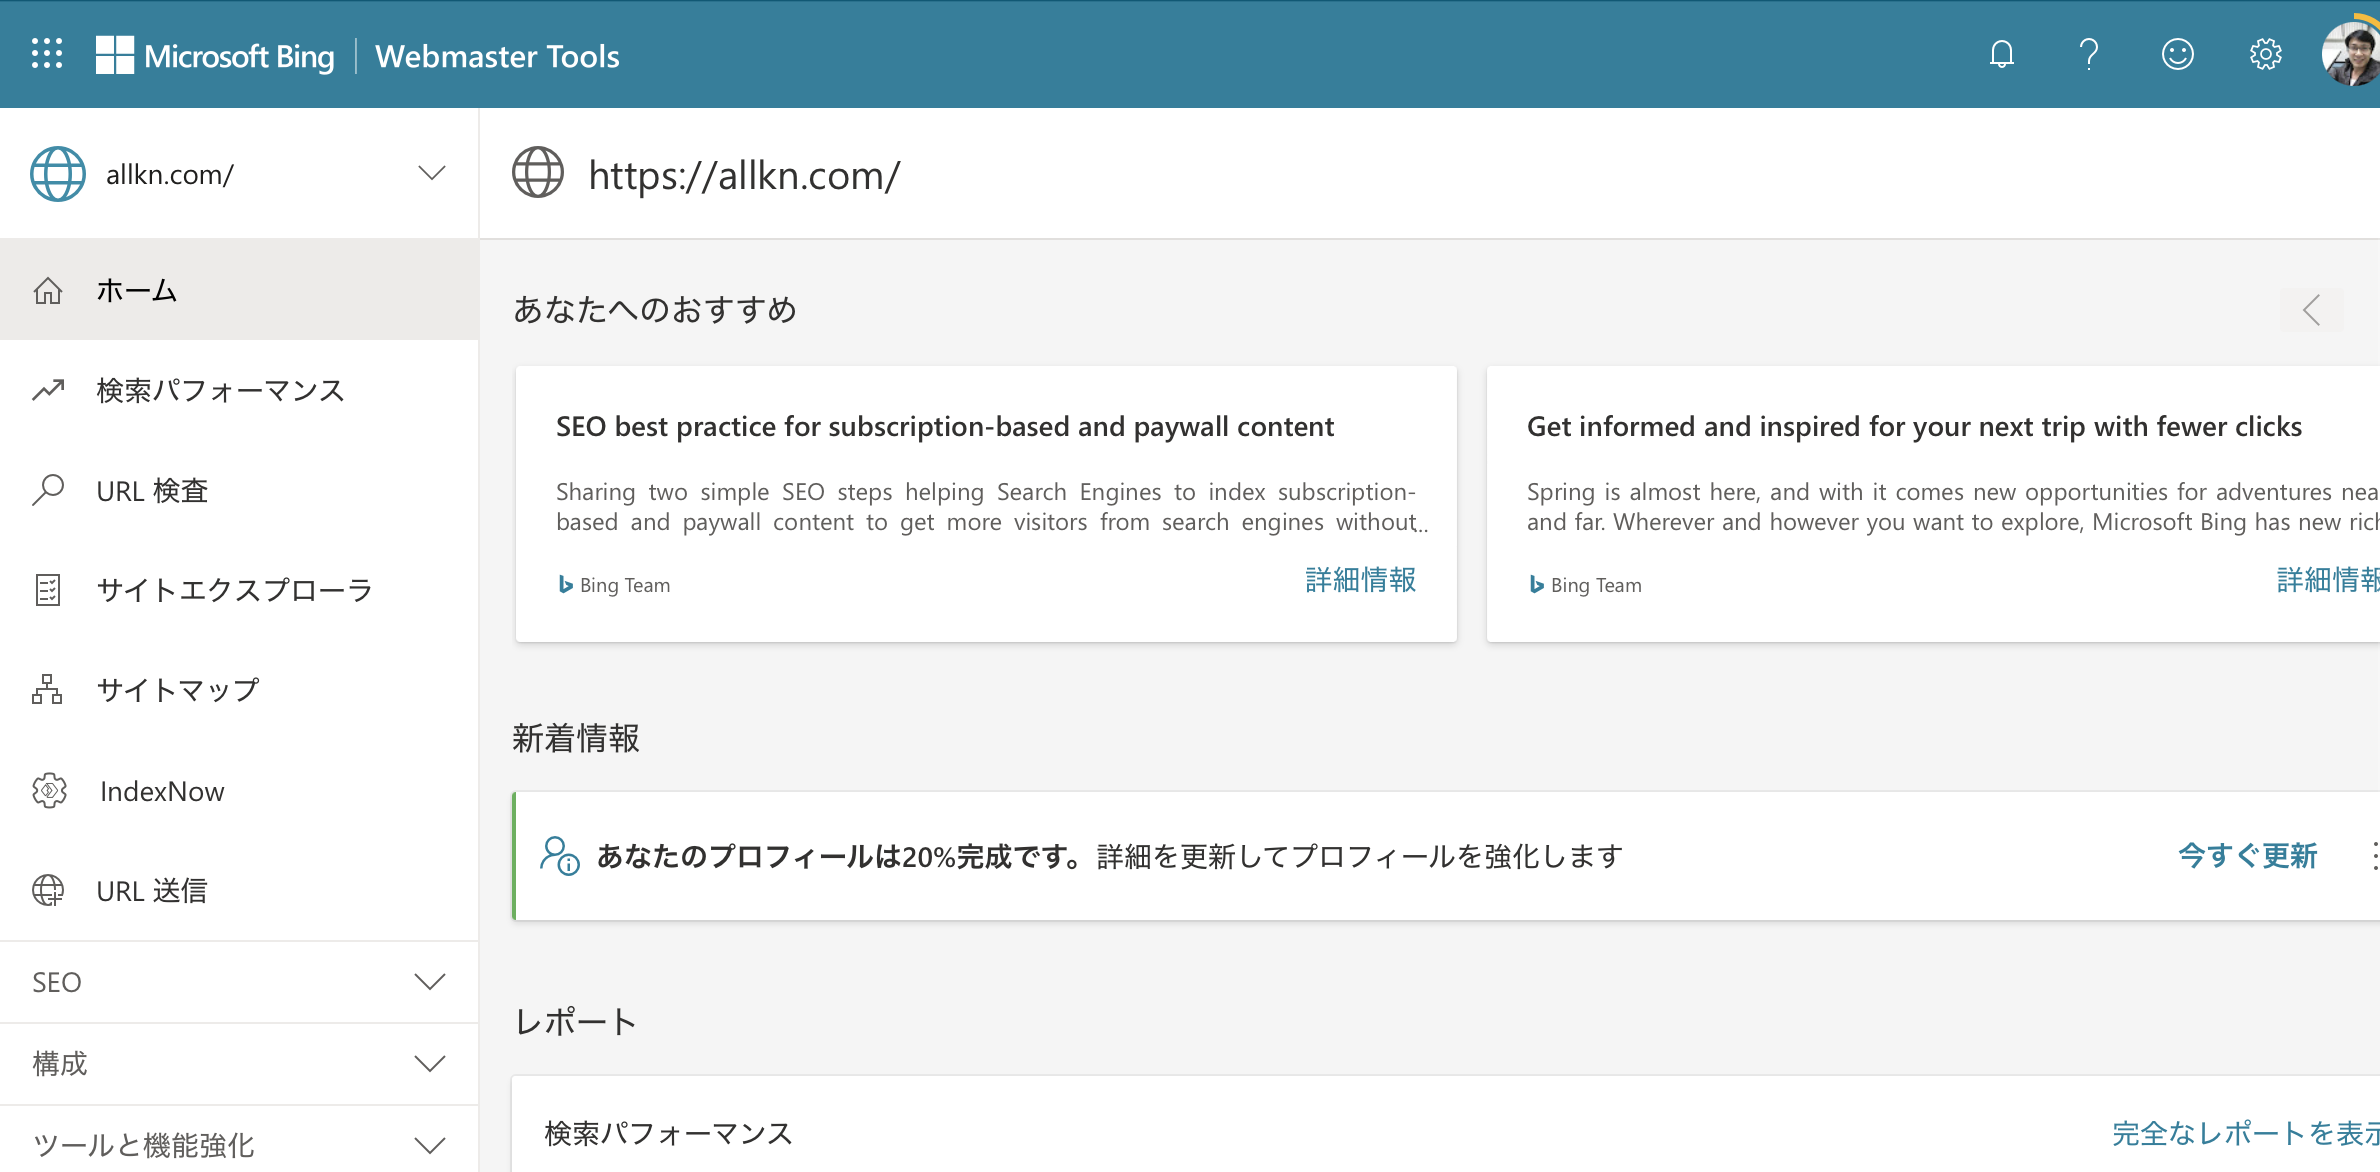Click the magnifier icon for URL 検査

pos(48,490)
